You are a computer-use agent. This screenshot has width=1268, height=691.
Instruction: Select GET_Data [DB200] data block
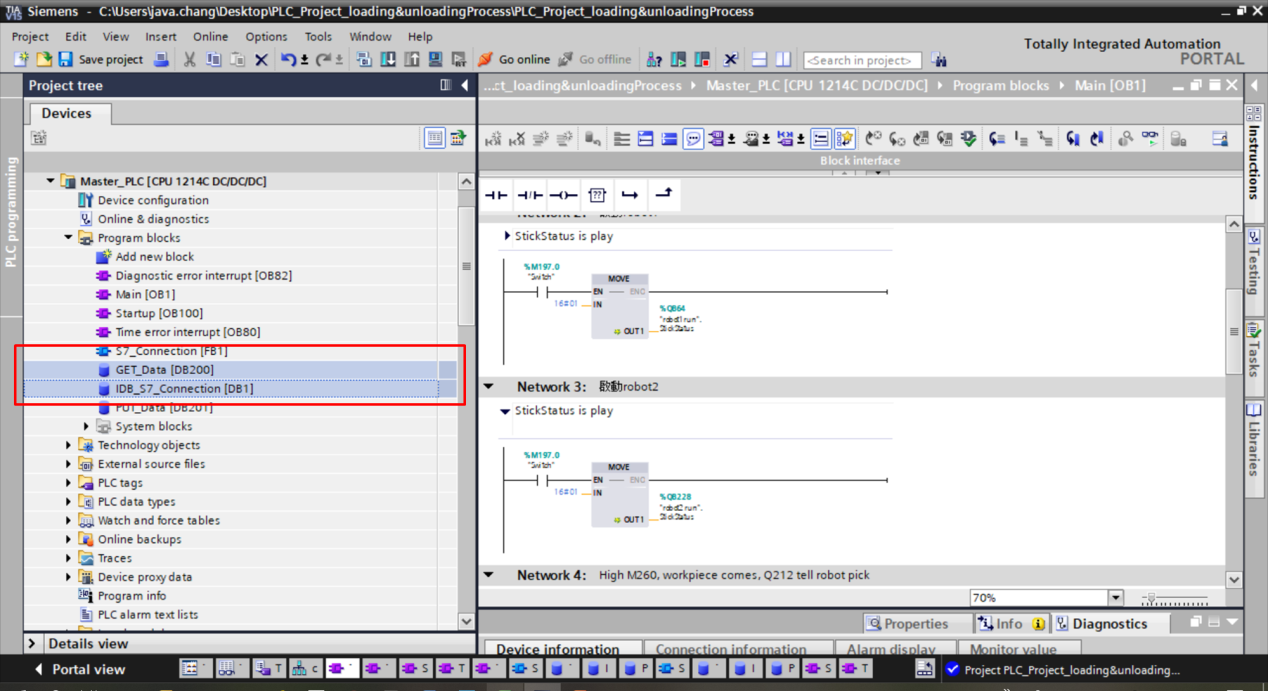click(x=164, y=370)
